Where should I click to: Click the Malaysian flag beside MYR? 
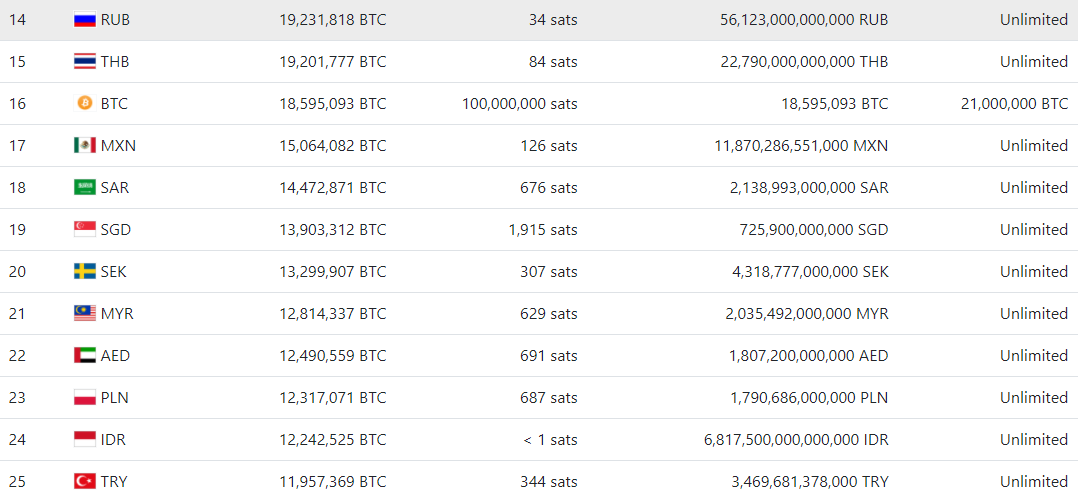click(84, 314)
